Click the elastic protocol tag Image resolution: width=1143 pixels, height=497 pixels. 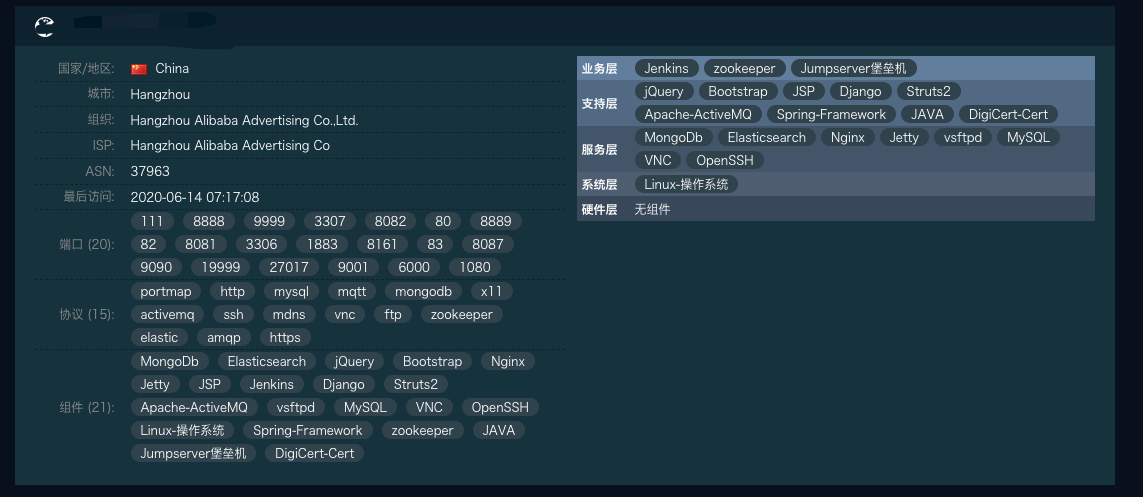(x=159, y=338)
